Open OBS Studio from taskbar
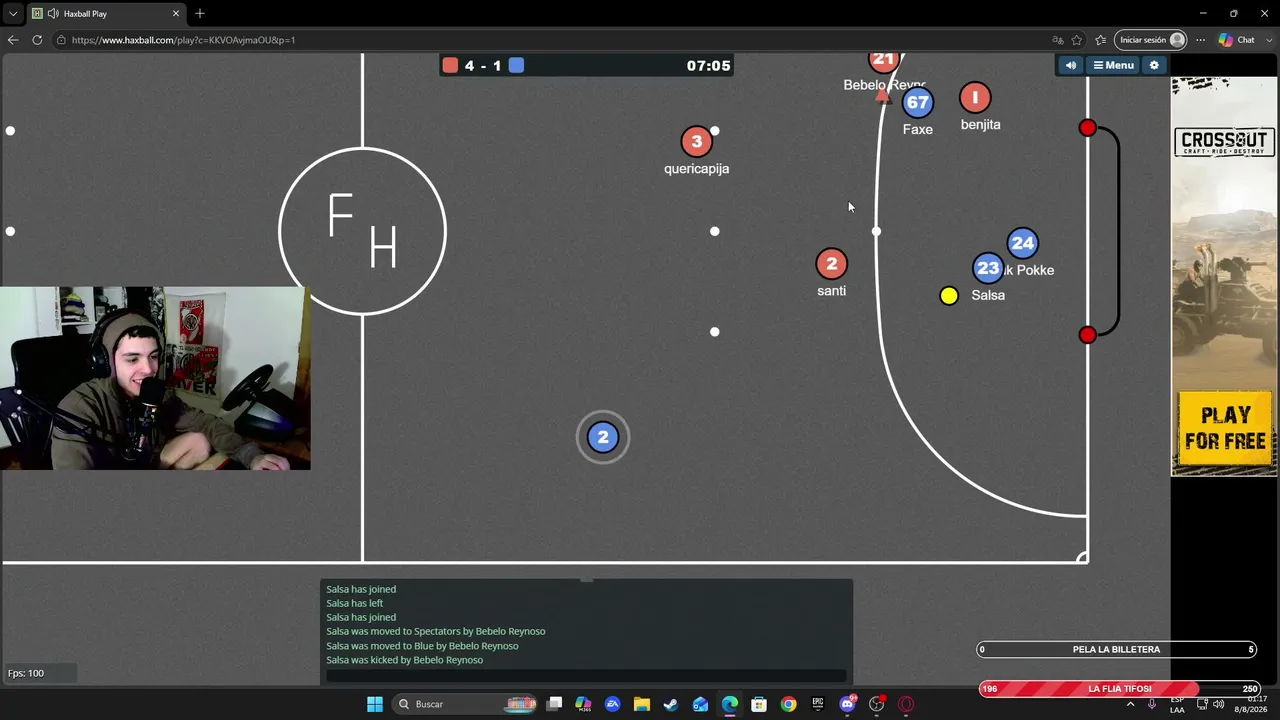Screen dimensions: 1280x720 pyautogui.click(x=877, y=704)
